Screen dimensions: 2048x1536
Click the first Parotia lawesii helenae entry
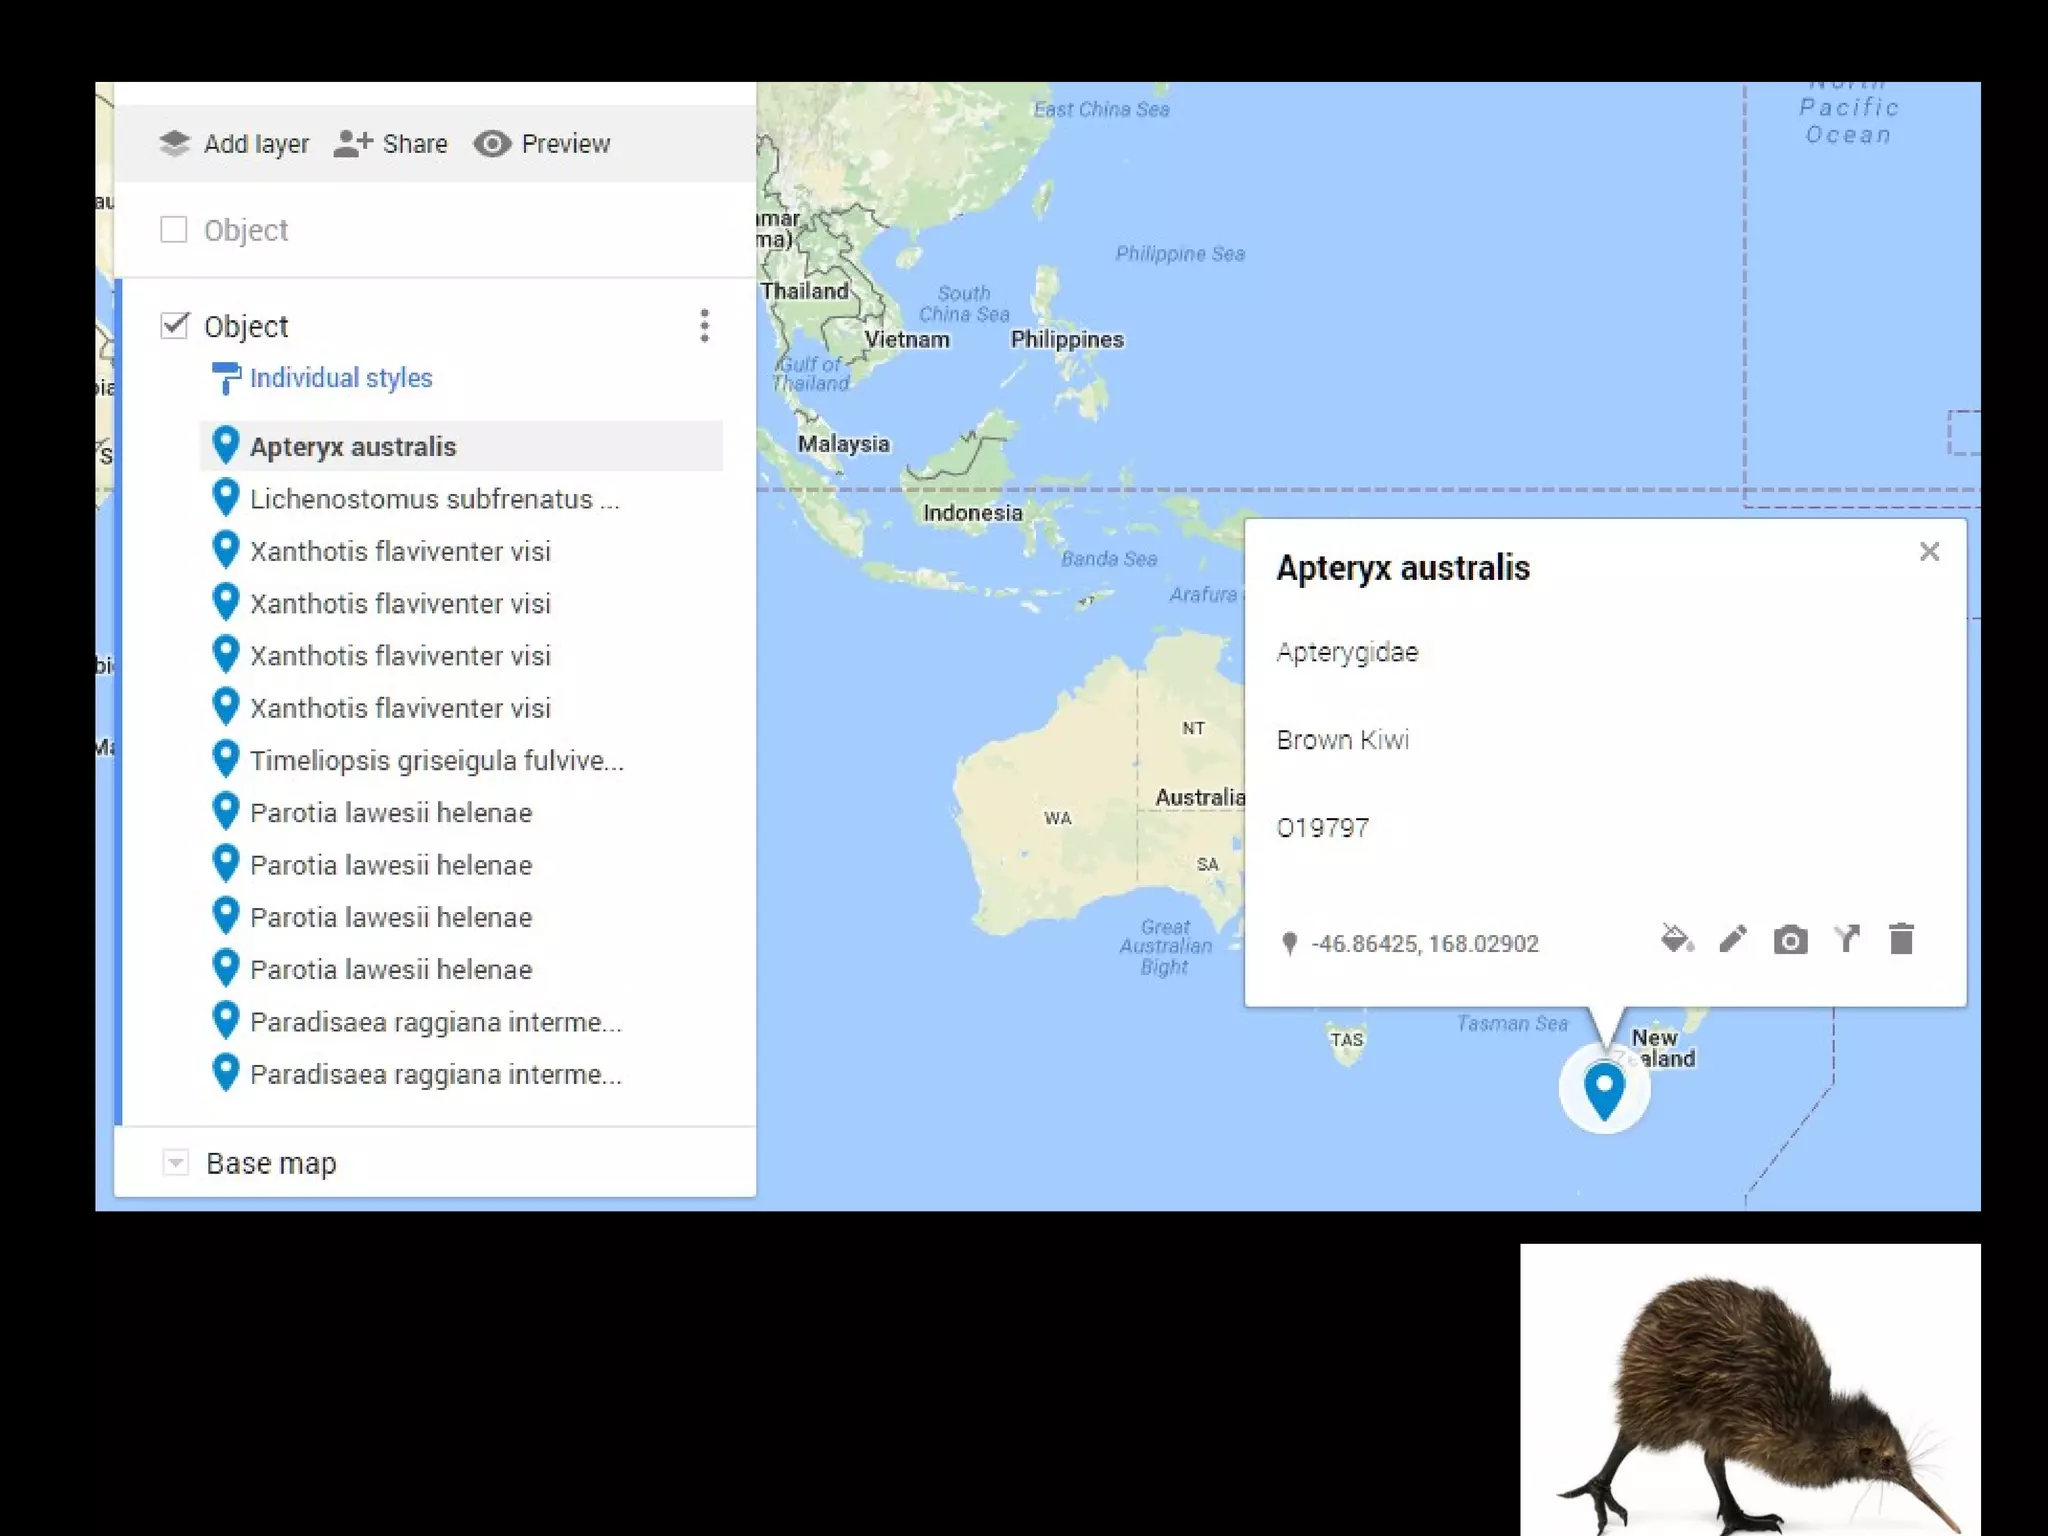click(390, 813)
